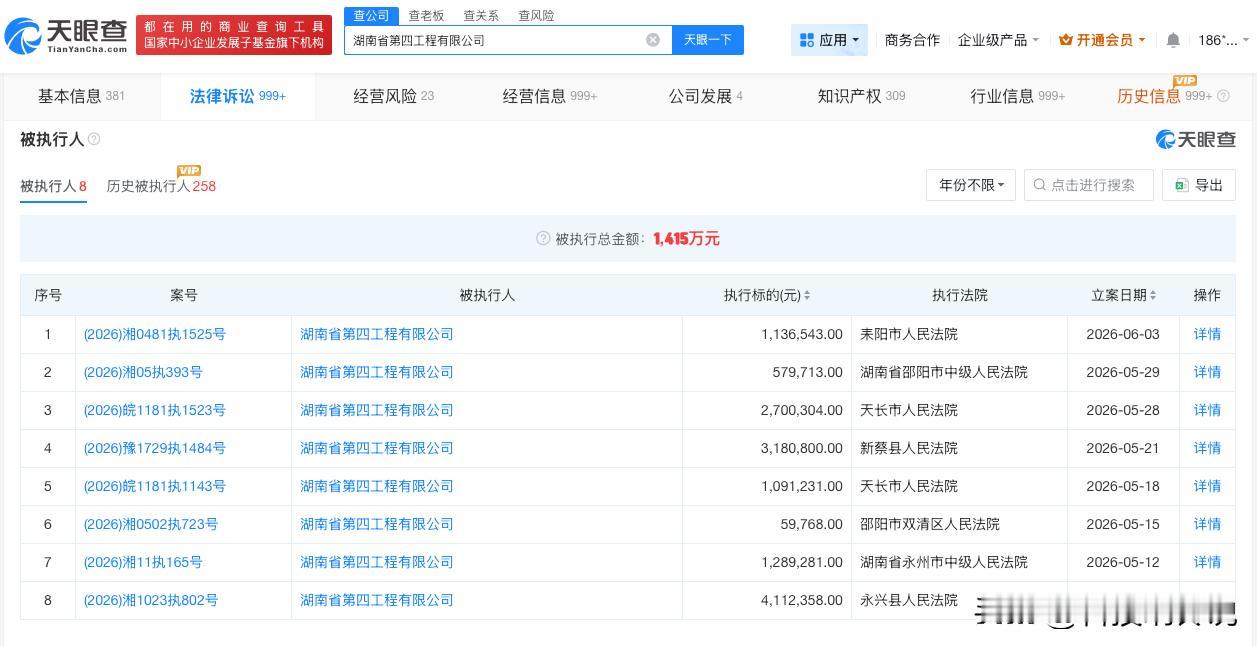Image resolution: width=1257 pixels, height=646 pixels.
Task: Select amount 3,180,800.00 cell
Action: 767,448
